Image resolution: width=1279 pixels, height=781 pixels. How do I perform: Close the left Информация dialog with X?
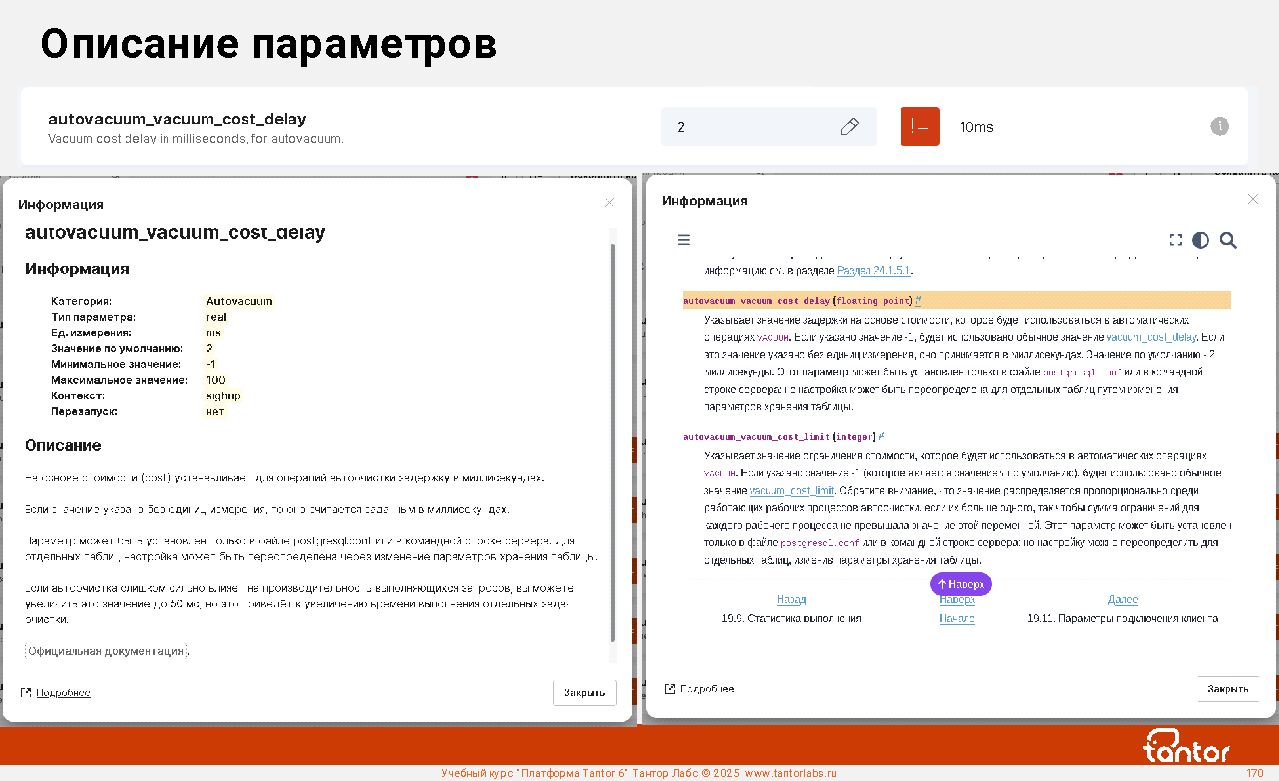coord(610,203)
